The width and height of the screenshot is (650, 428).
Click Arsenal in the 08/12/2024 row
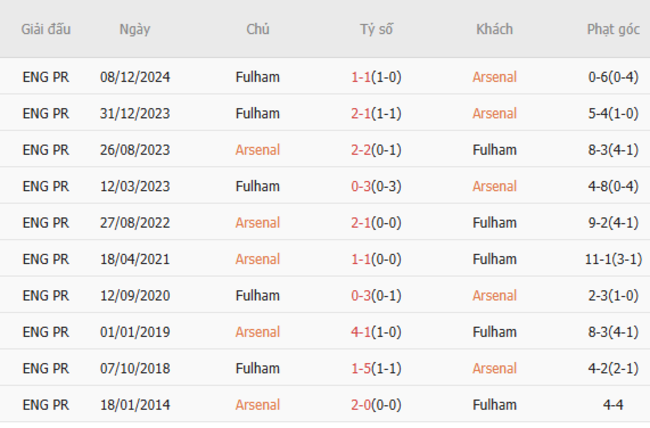[x=495, y=77]
